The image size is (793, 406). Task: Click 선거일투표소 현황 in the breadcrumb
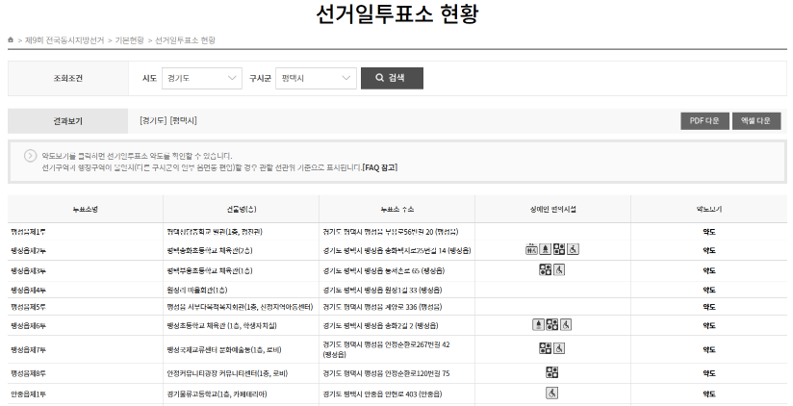(x=185, y=40)
